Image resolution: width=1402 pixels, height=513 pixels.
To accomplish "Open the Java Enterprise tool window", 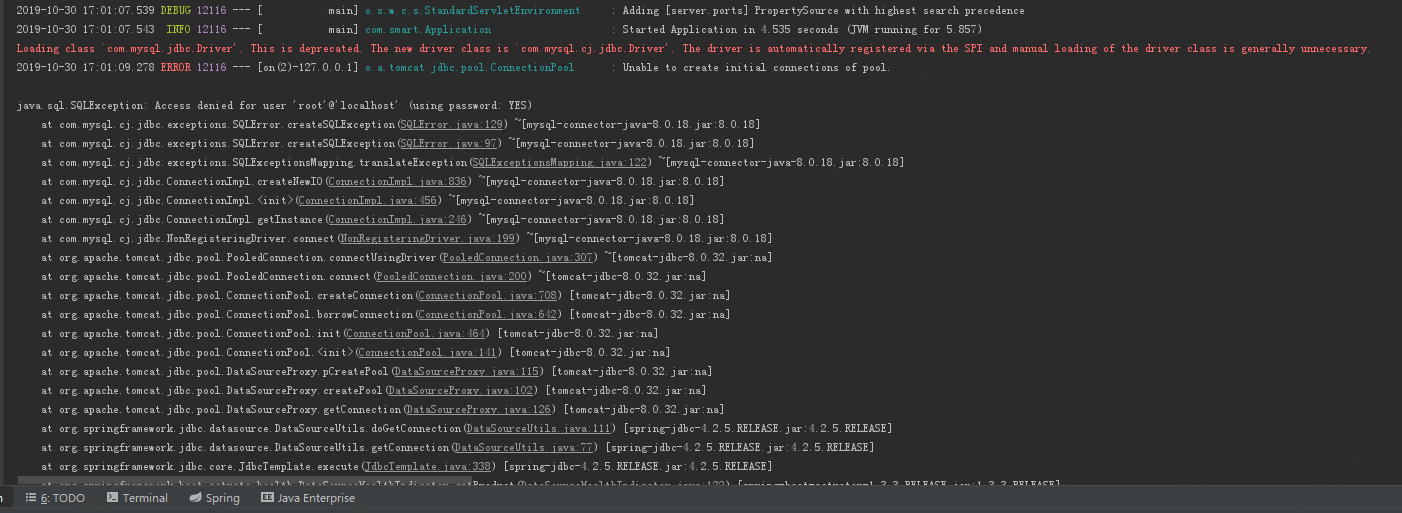I will [x=307, y=498].
